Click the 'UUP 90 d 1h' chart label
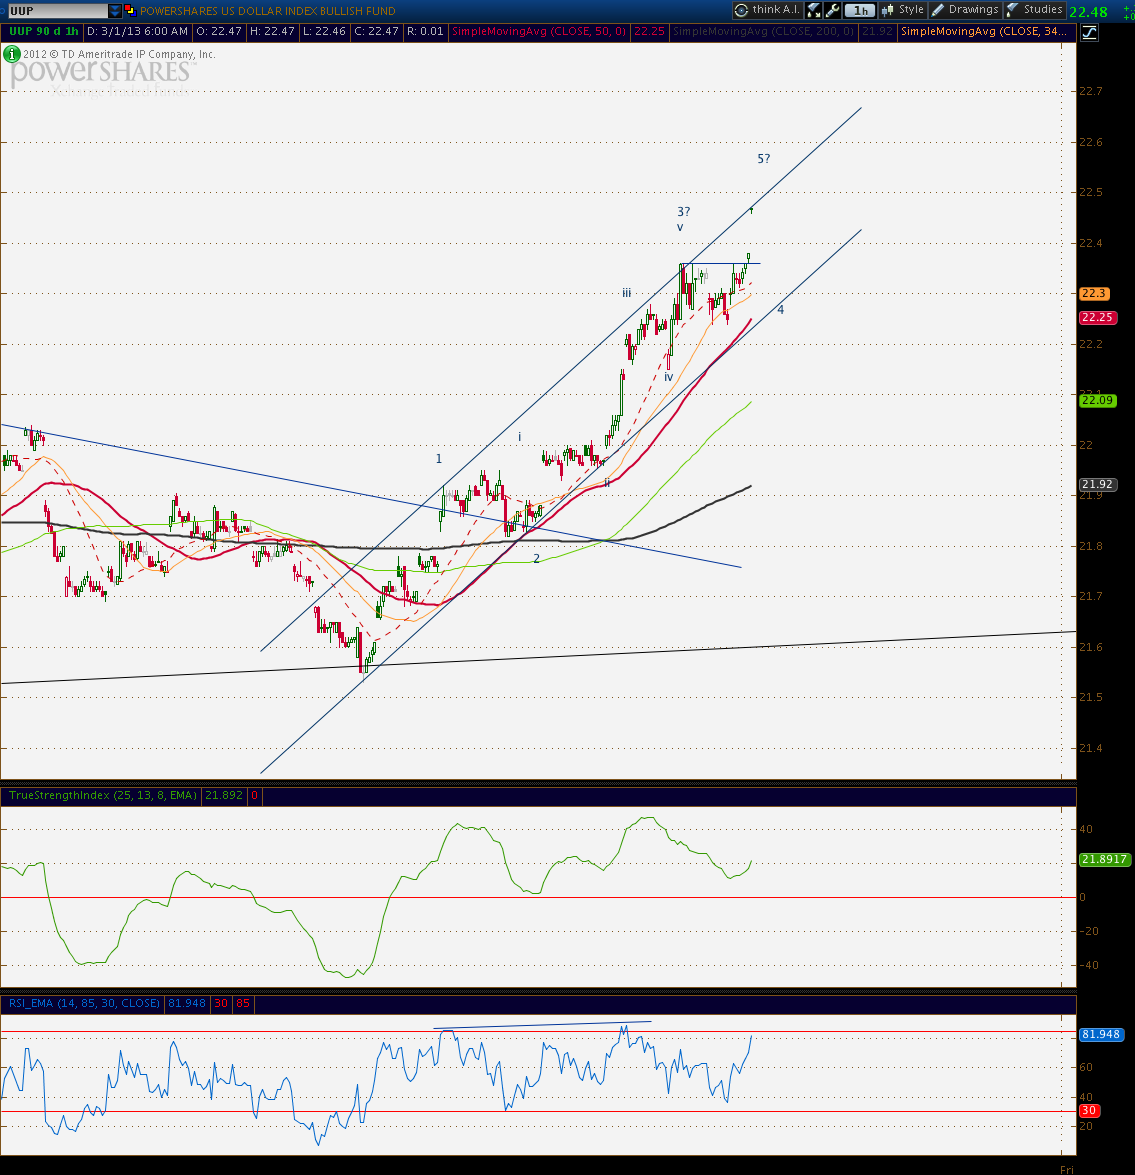The height and width of the screenshot is (1175, 1135). coord(43,31)
